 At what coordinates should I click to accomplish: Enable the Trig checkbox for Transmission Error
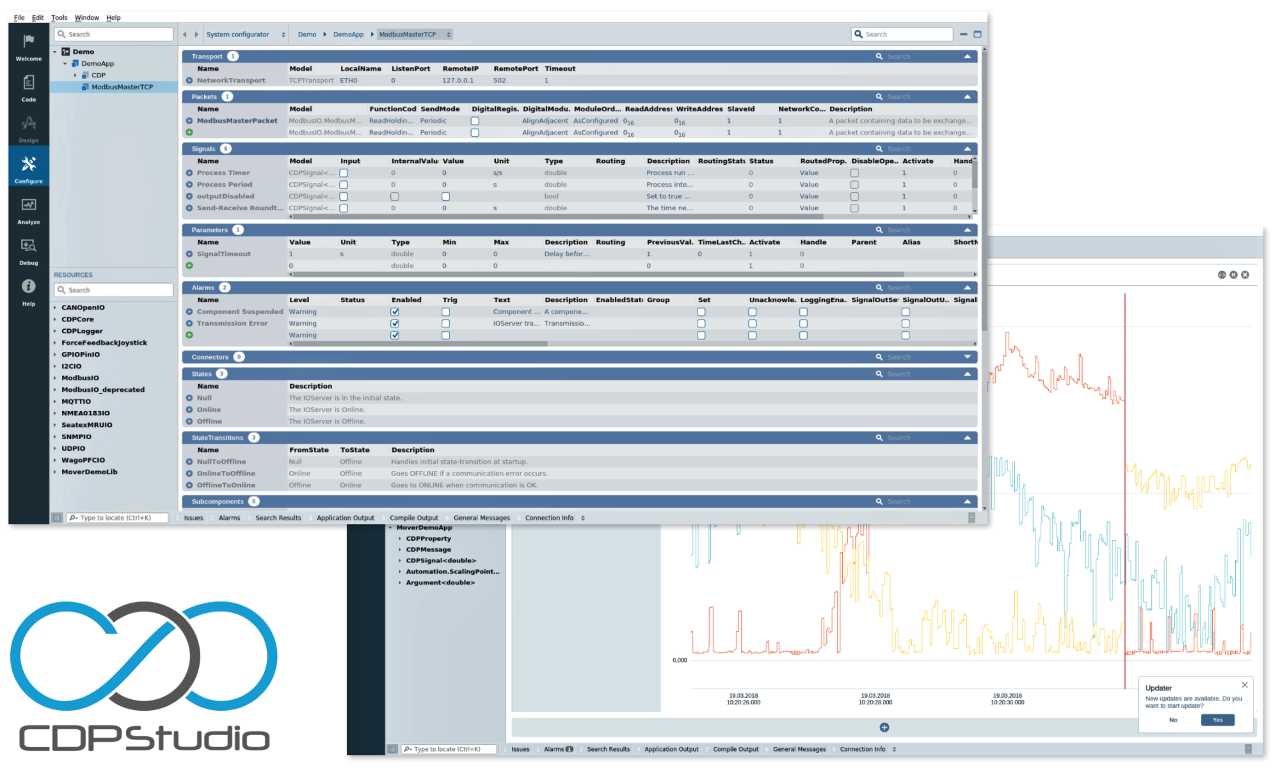pos(445,322)
